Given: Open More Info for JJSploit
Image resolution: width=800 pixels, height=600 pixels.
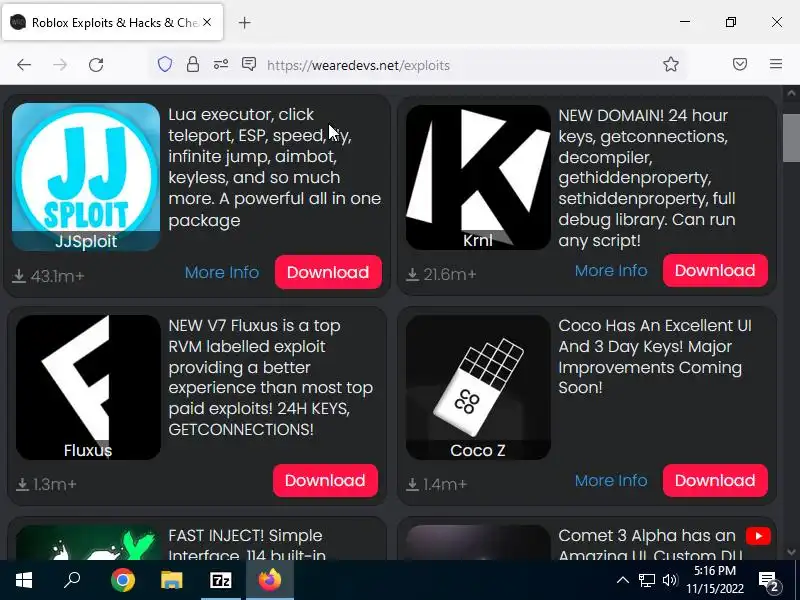Looking at the screenshot, I should pos(222,272).
